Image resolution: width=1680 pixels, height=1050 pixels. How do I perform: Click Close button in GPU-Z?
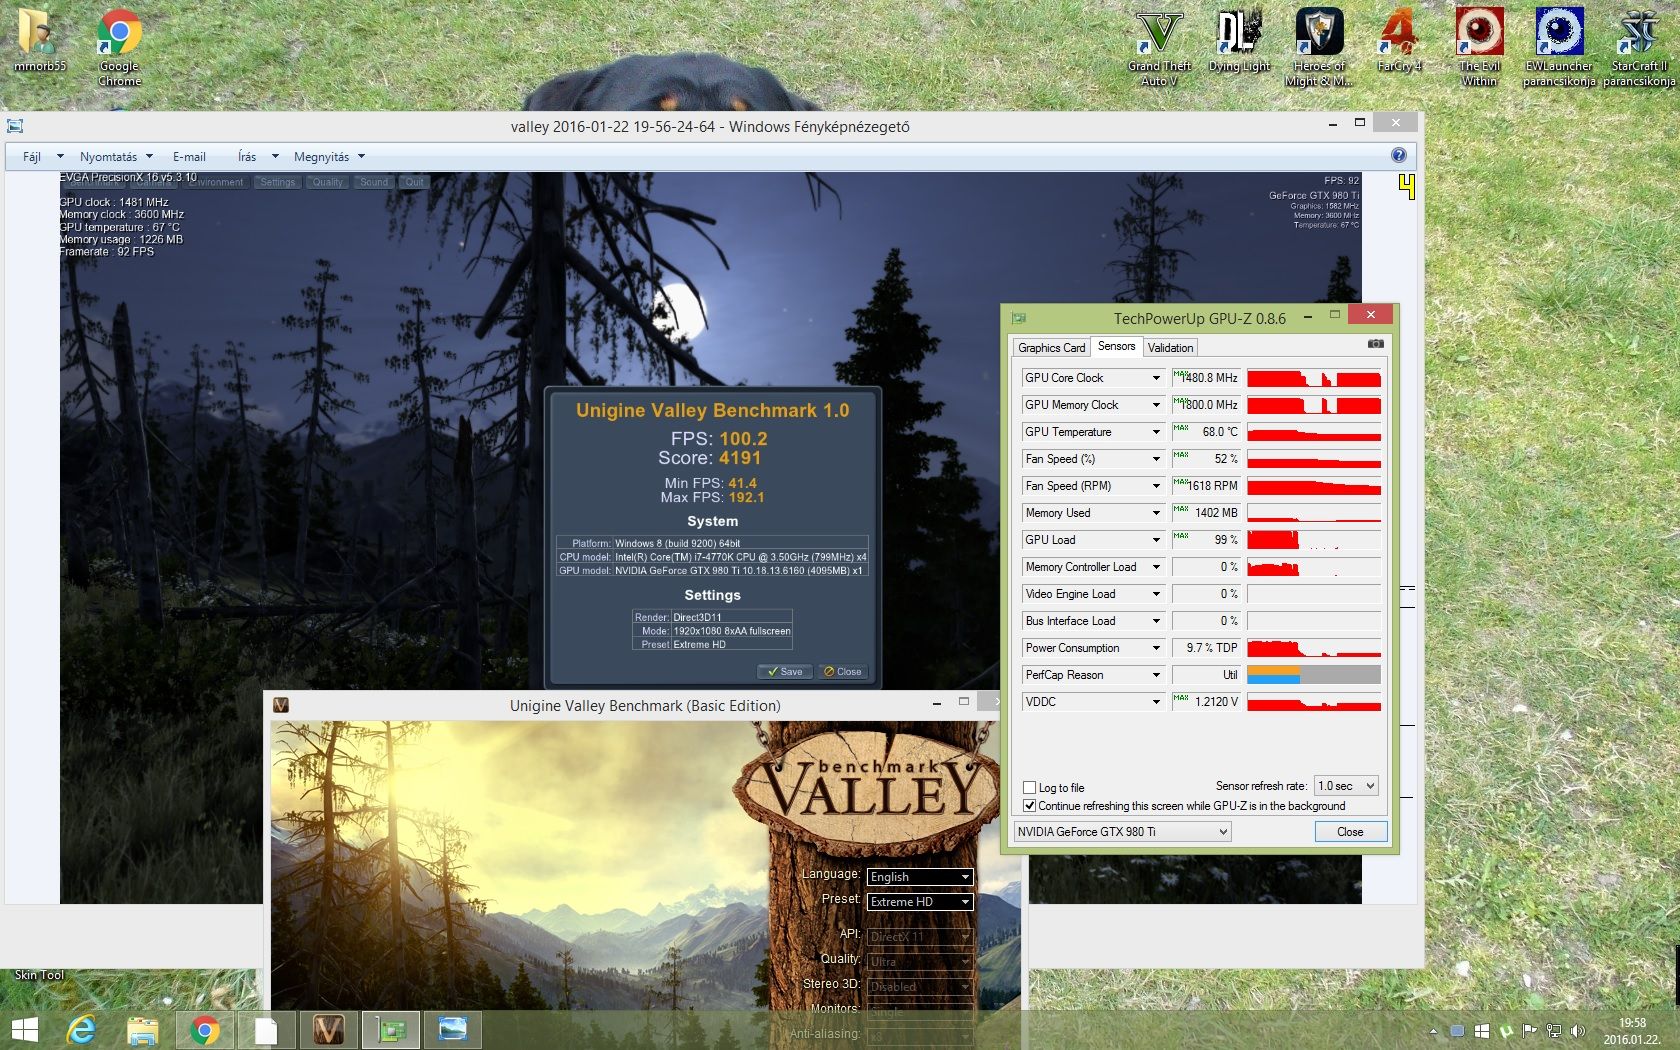tap(1350, 832)
